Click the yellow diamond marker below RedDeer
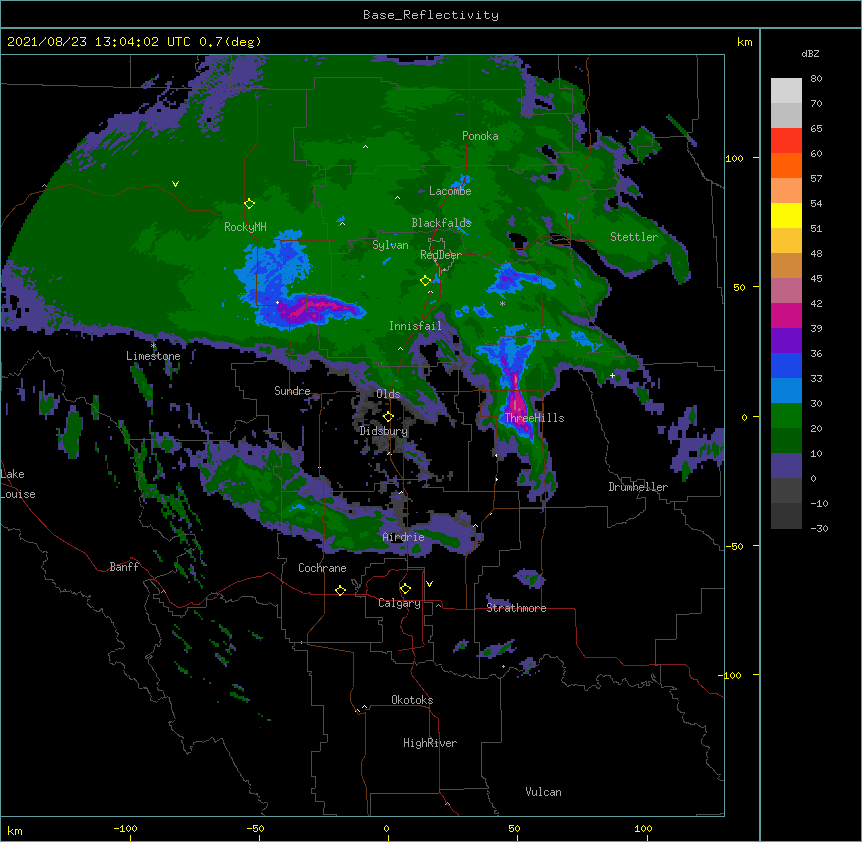Viewport: 862px width, 842px height. click(425, 281)
